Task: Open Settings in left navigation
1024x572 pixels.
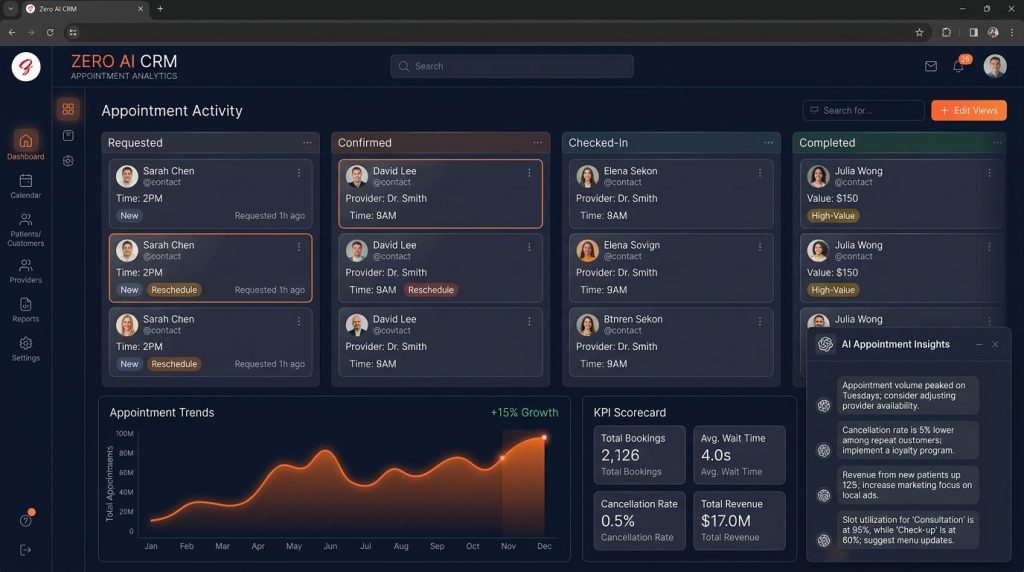Action: tap(25, 349)
